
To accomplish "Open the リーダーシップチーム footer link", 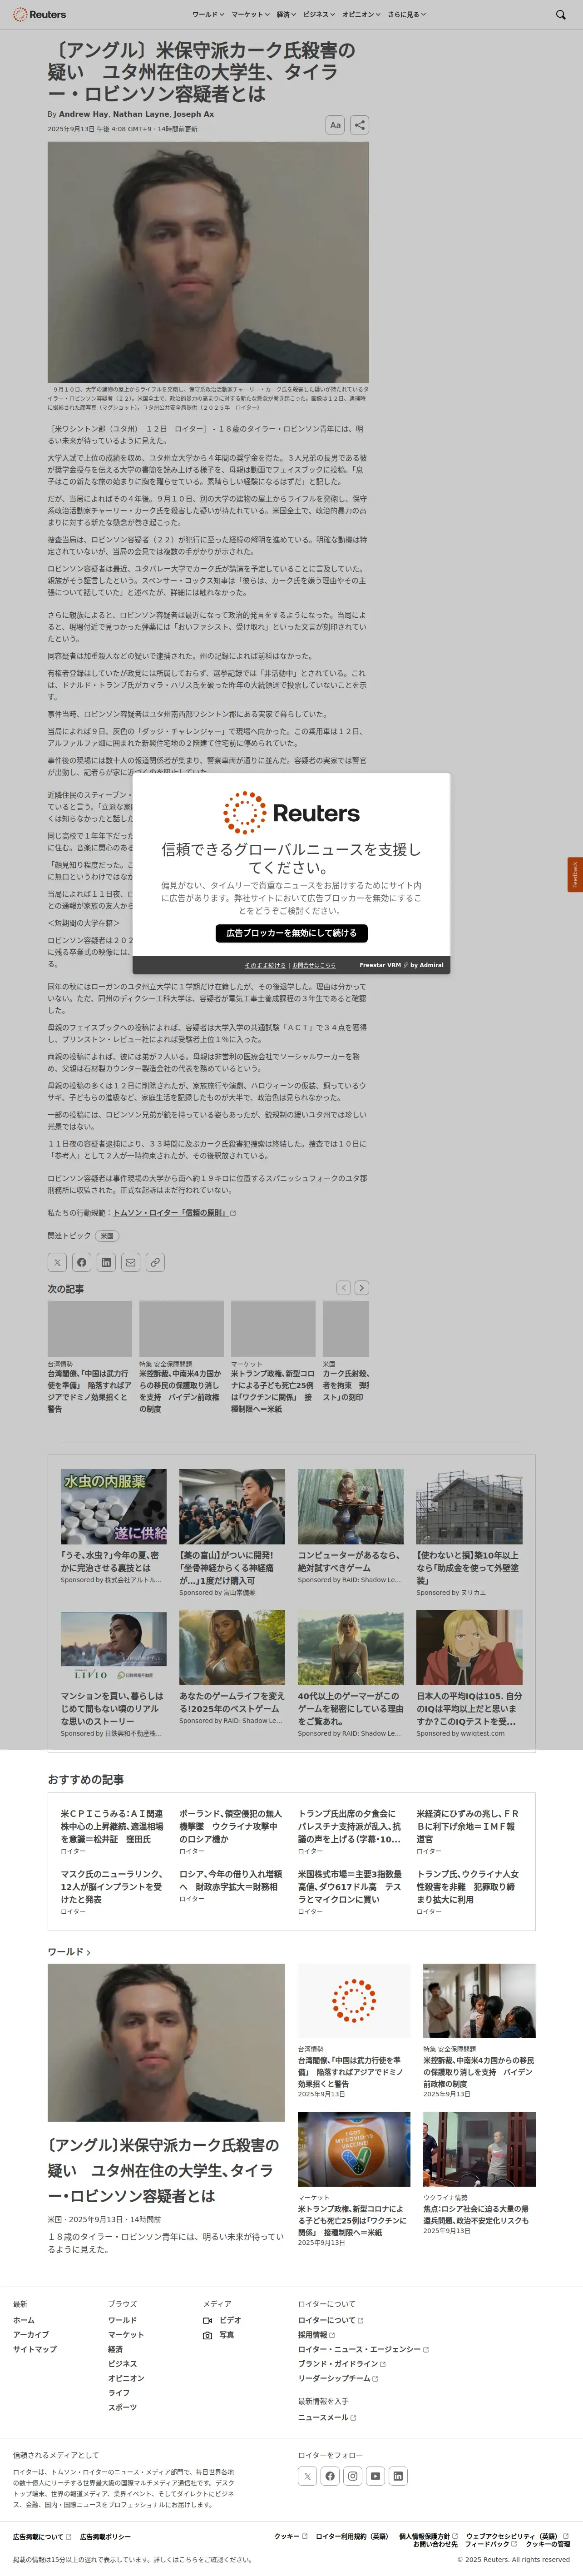I will point(338,2378).
